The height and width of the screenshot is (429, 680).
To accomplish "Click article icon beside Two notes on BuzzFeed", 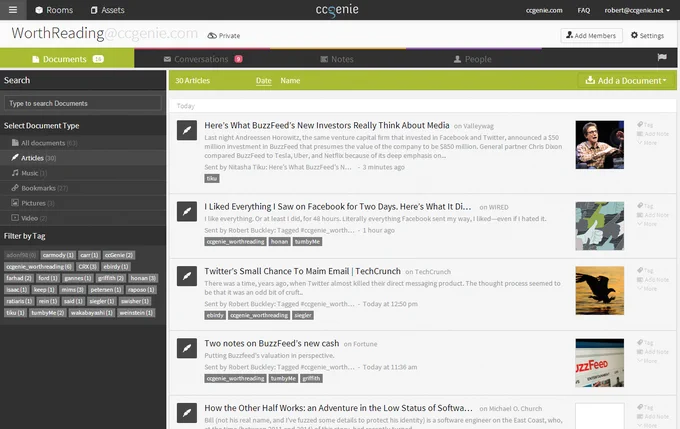I will [x=187, y=348].
